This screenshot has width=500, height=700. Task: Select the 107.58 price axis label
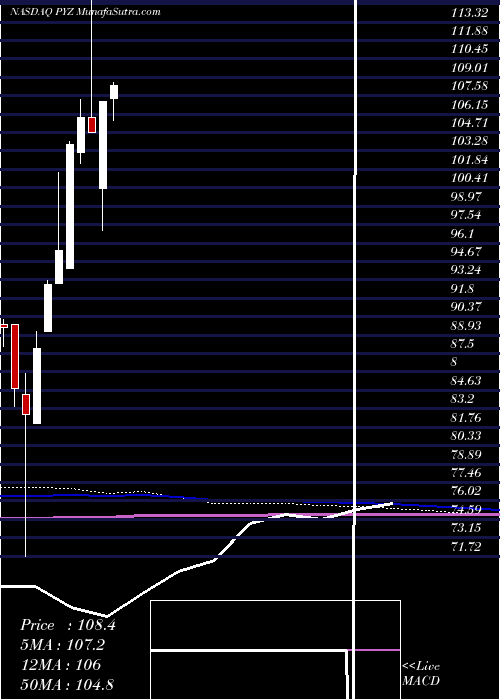click(x=470, y=86)
